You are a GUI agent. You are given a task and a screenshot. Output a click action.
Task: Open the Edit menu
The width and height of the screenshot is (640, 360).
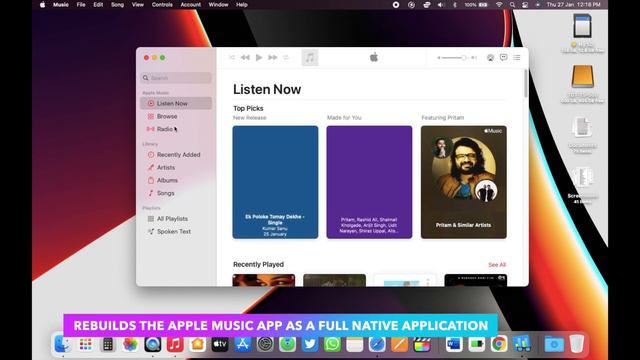pyautogui.click(x=98, y=5)
